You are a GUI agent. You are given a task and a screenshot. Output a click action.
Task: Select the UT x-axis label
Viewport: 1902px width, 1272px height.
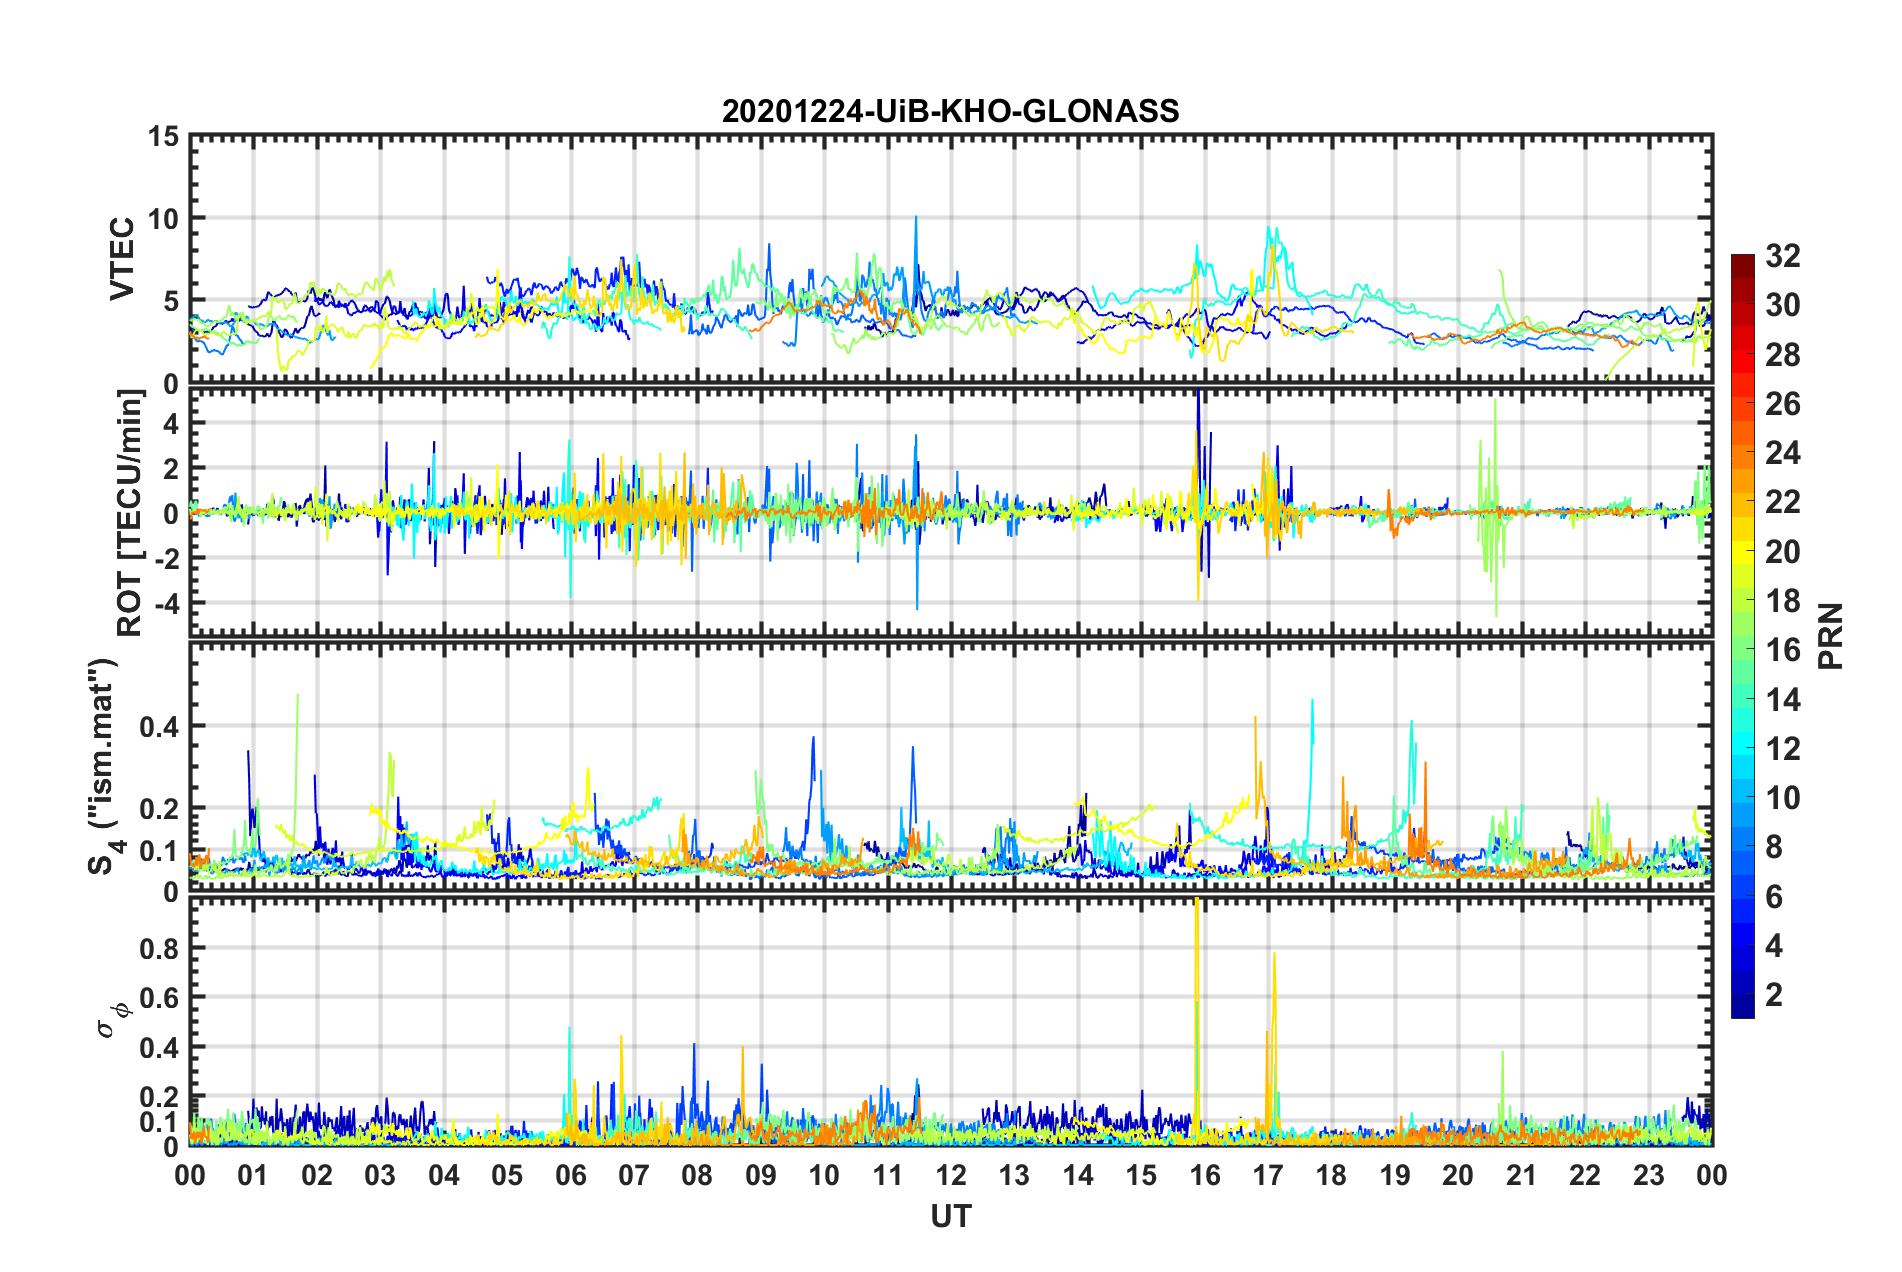click(x=951, y=1216)
